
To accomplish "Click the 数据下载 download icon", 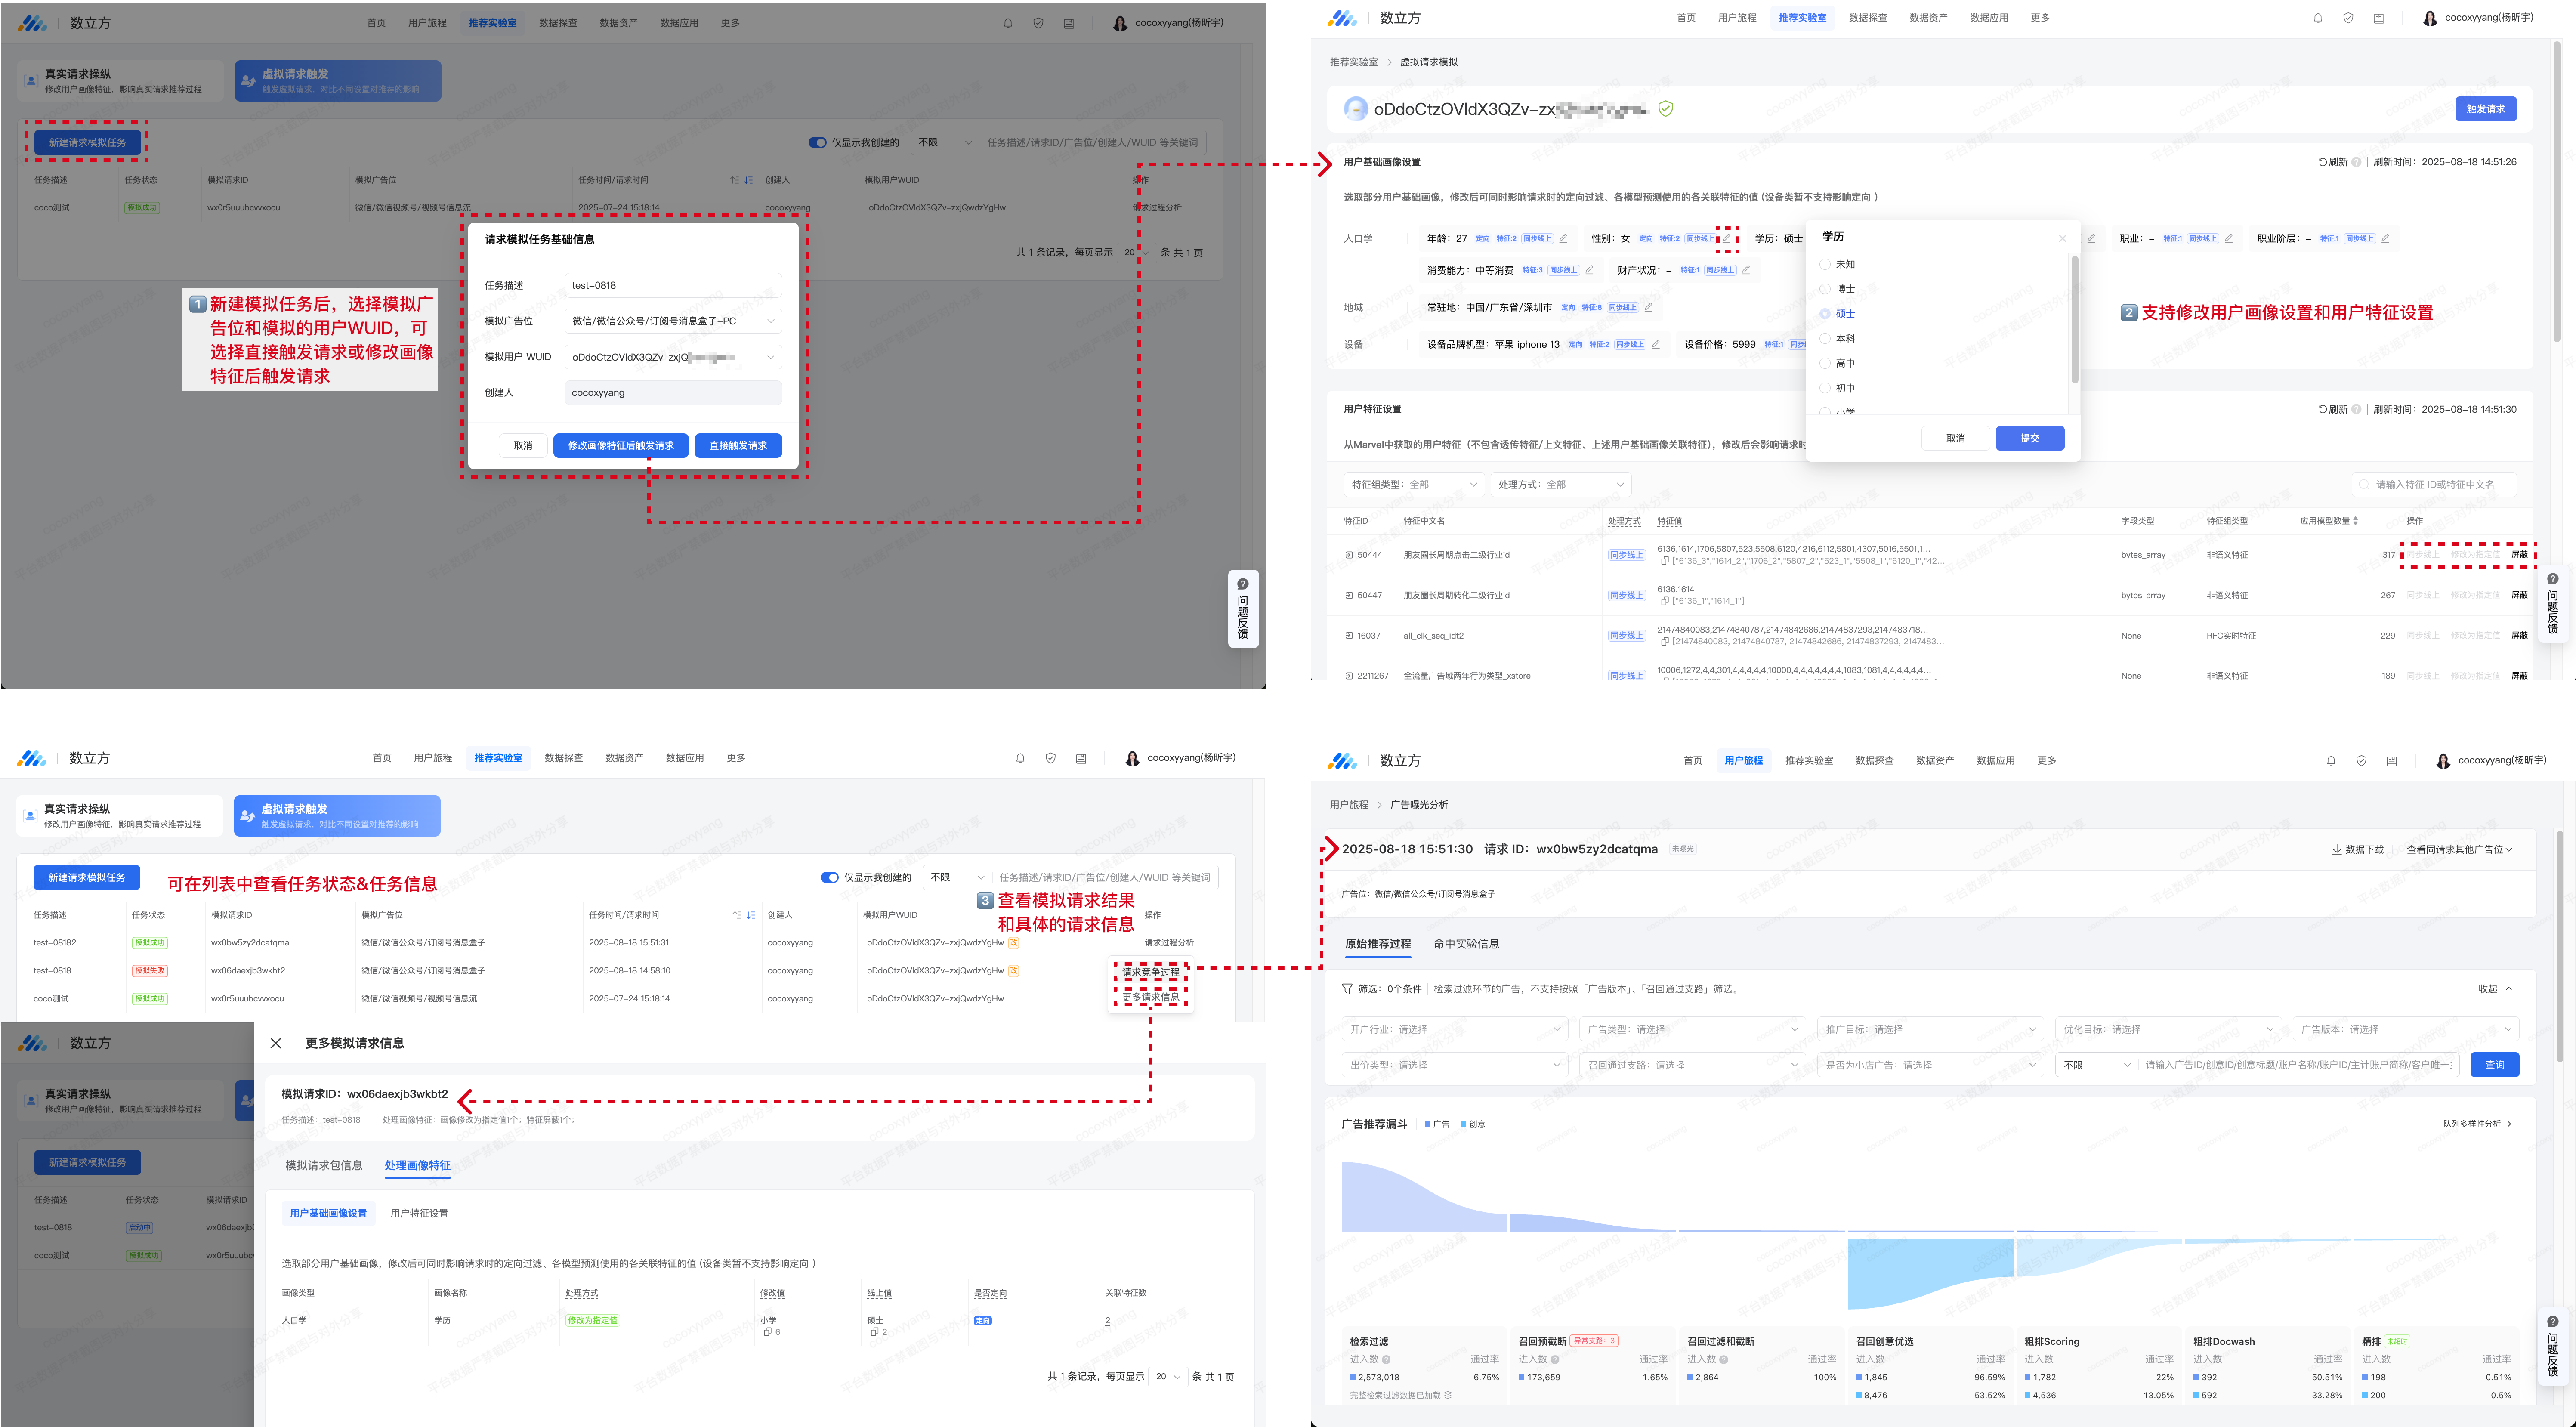I will pyautogui.click(x=2337, y=850).
